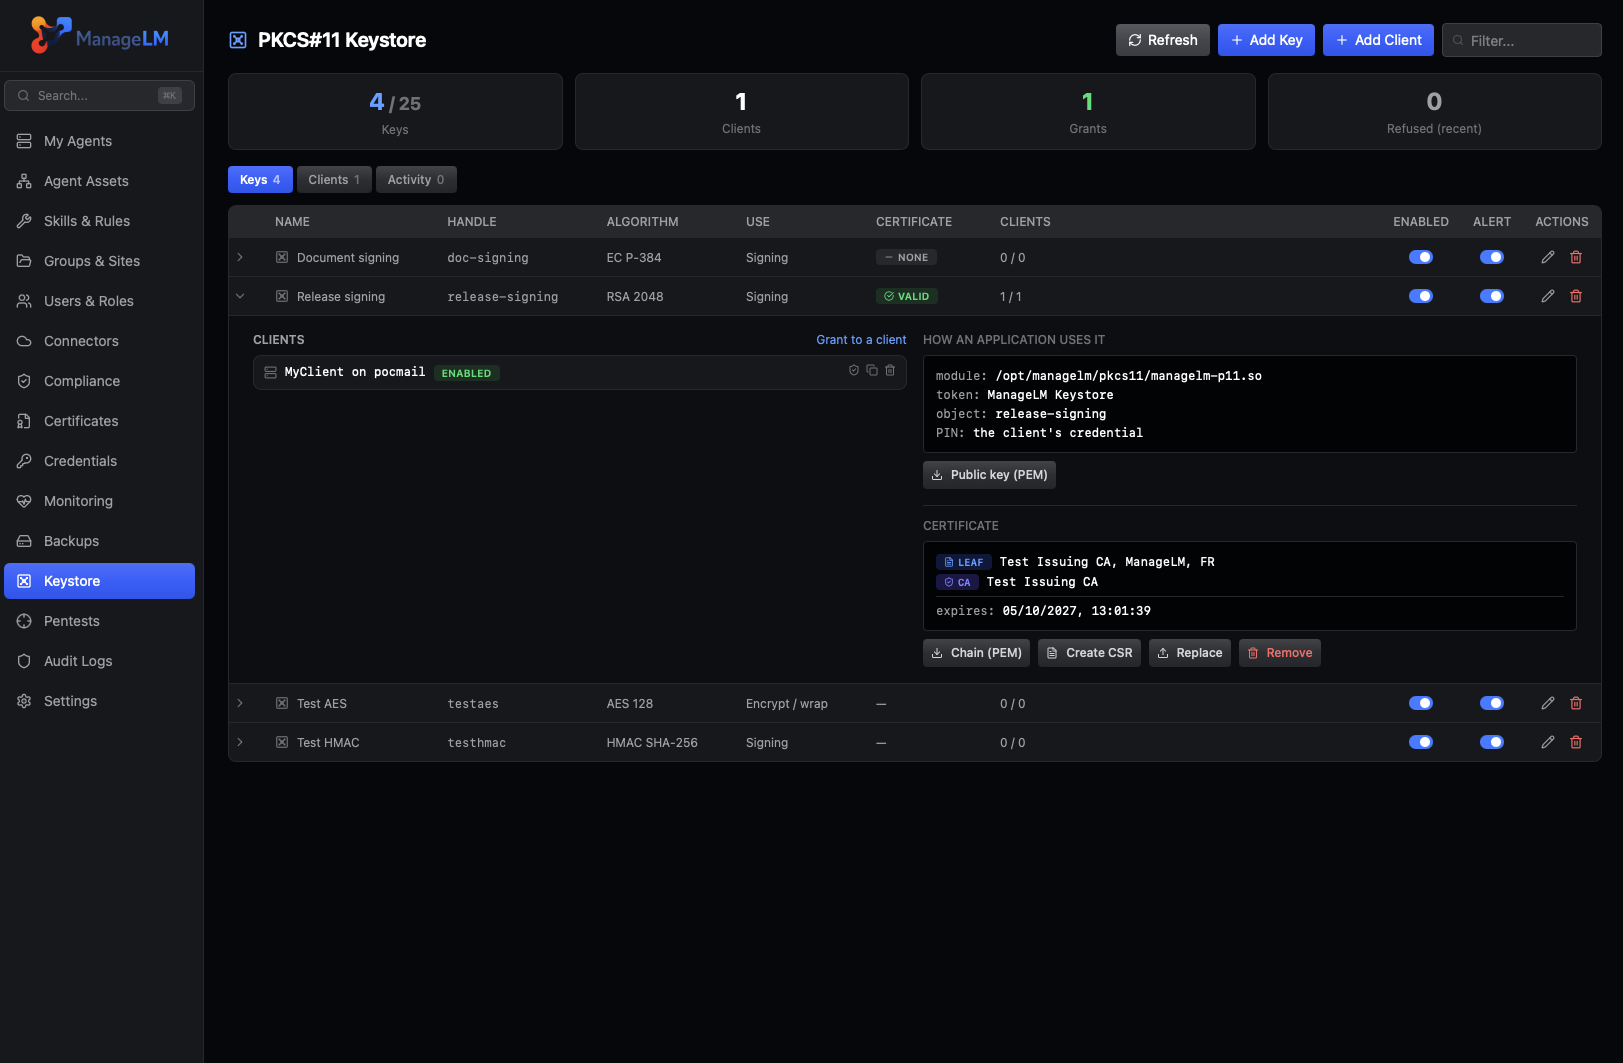
Task: Click the 4 / 25 Keys stat card
Action: pos(395,111)
